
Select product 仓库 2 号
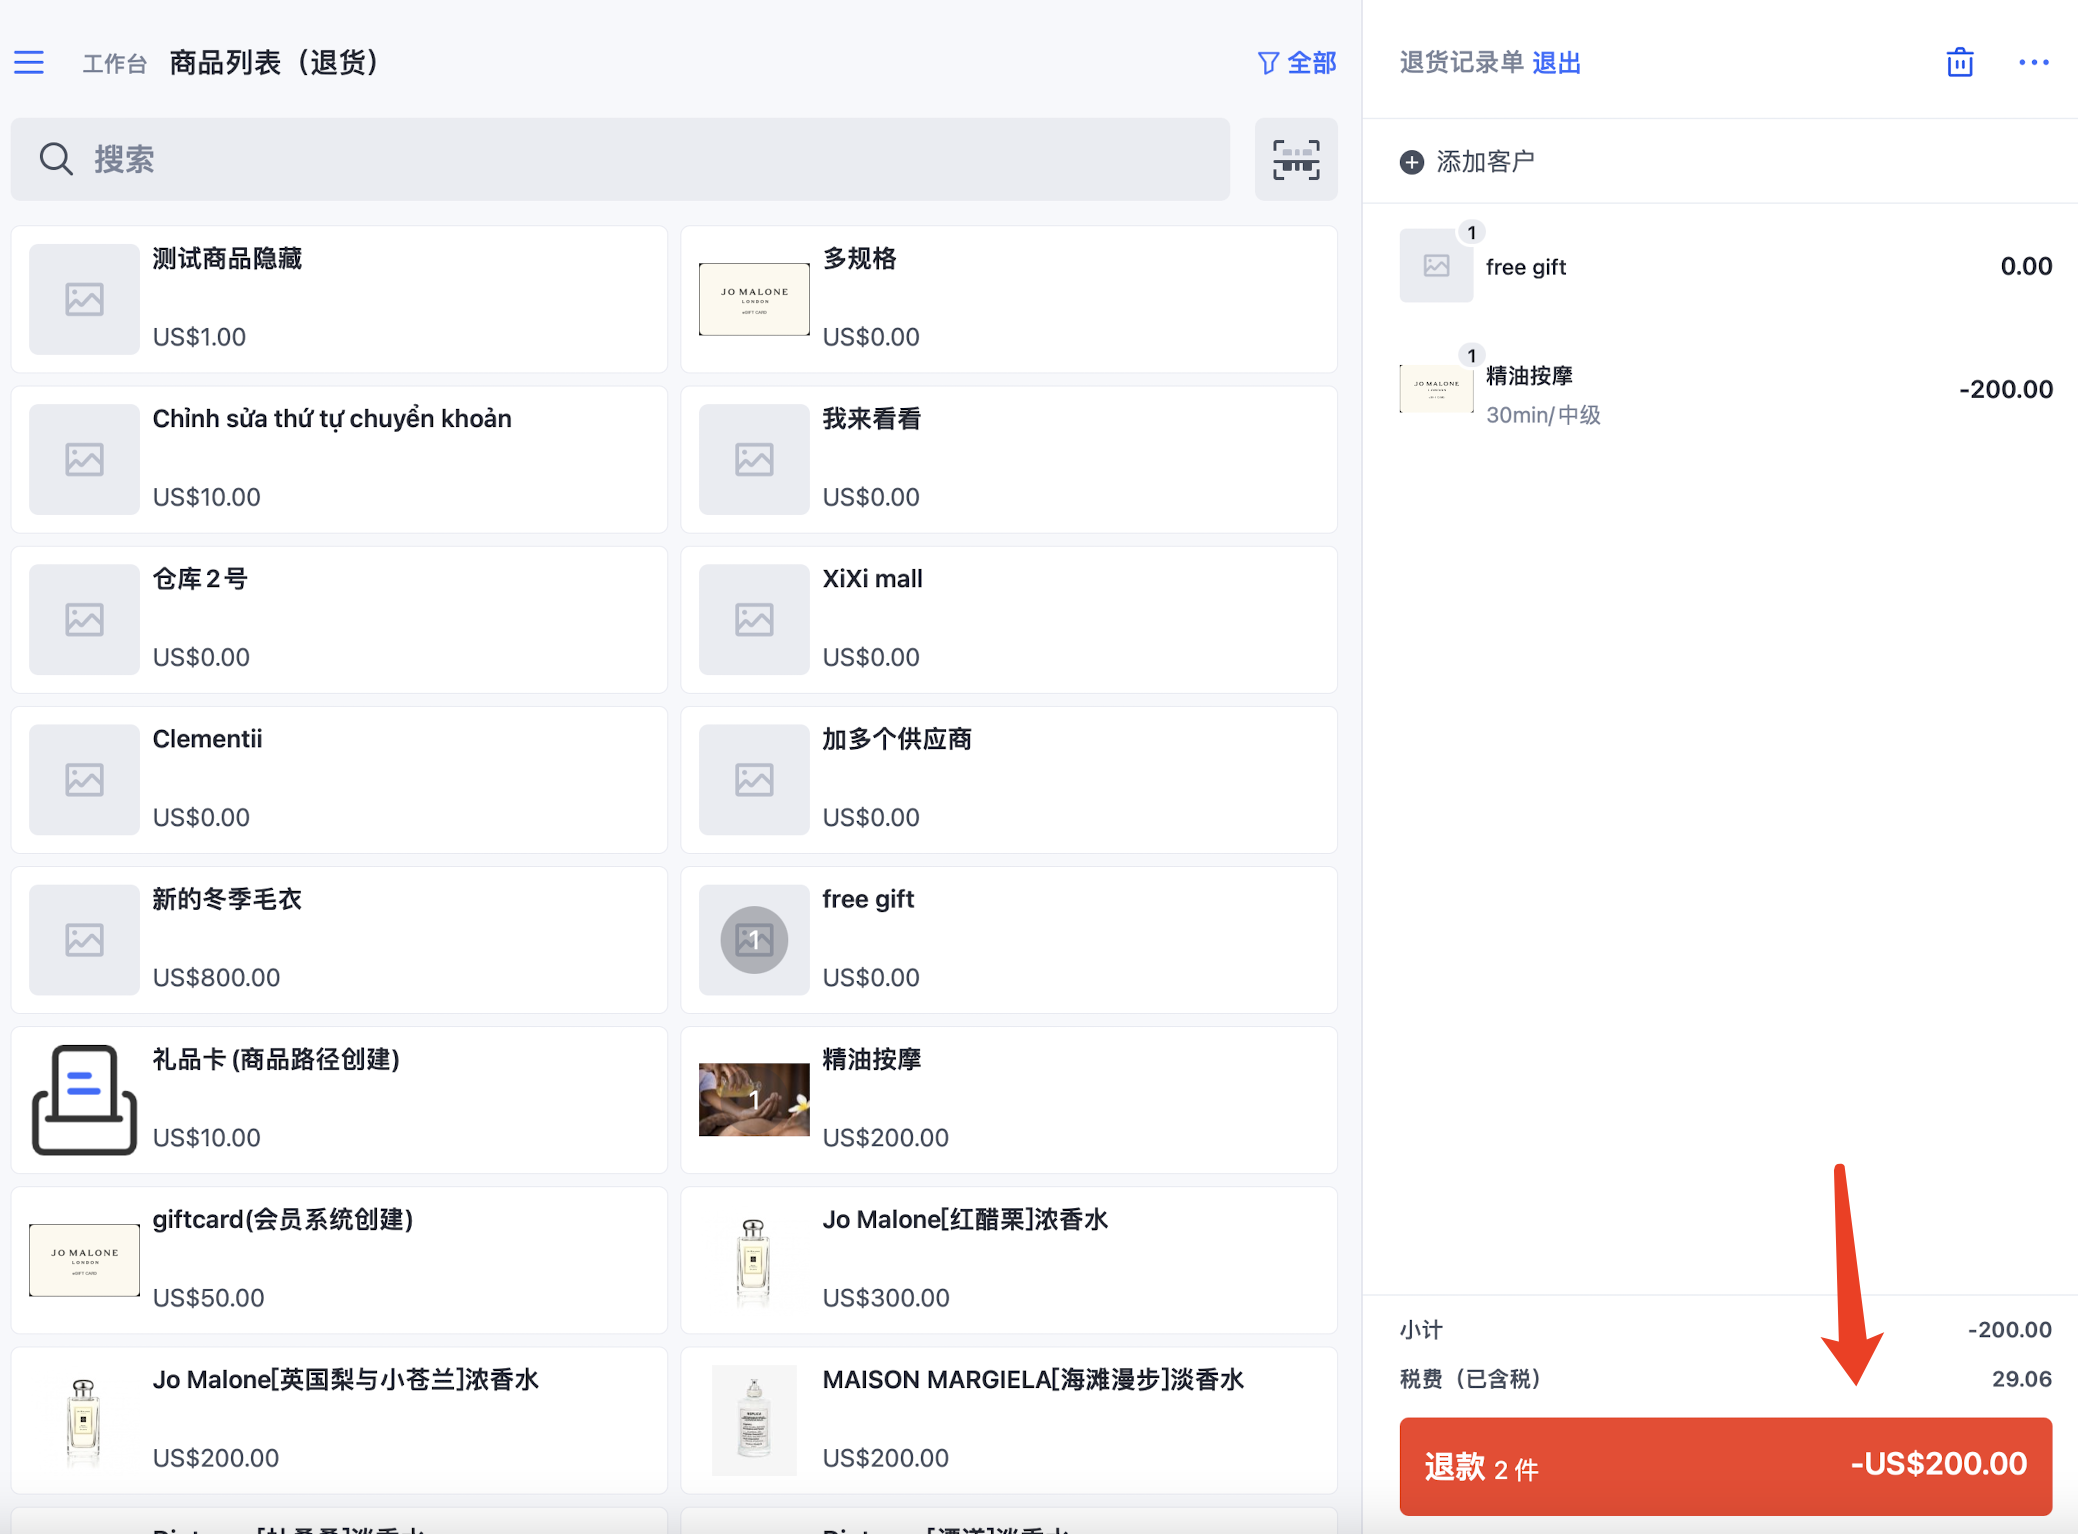339,619
